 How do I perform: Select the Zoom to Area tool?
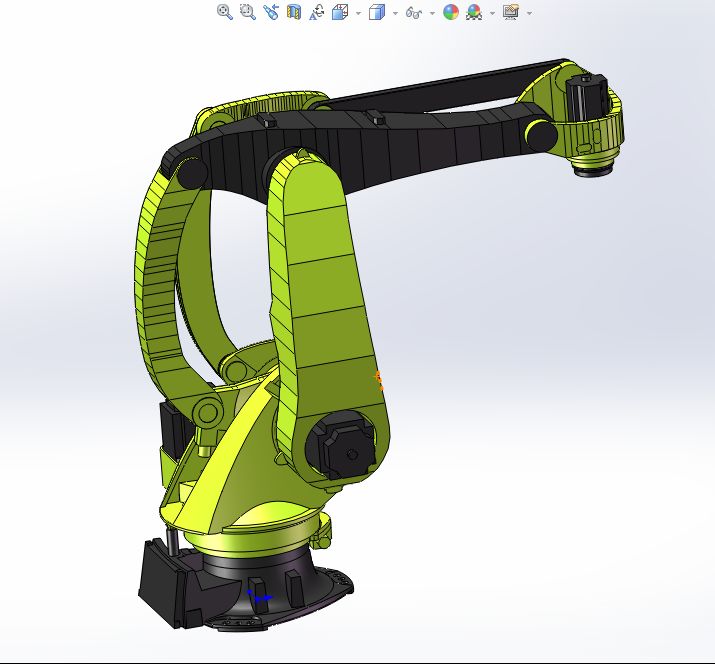coord(248,12)
